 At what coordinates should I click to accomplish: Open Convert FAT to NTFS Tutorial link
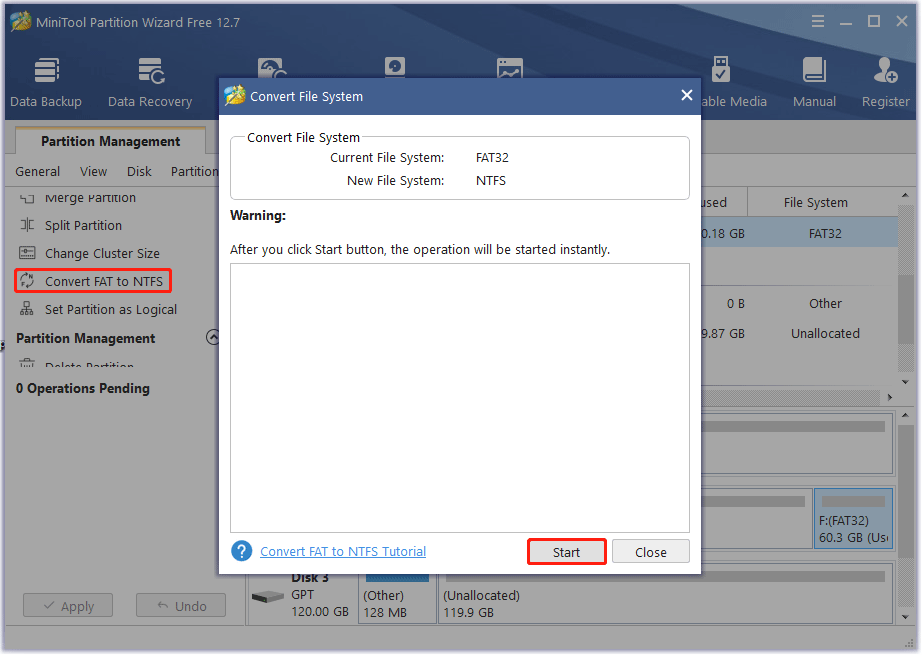click(343, 552)
